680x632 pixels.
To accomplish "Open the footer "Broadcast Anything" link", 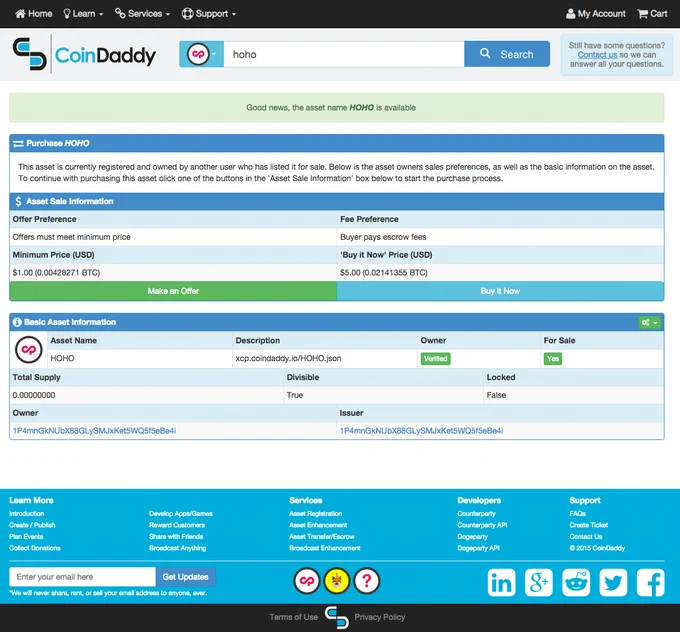I will pos(178,548).
